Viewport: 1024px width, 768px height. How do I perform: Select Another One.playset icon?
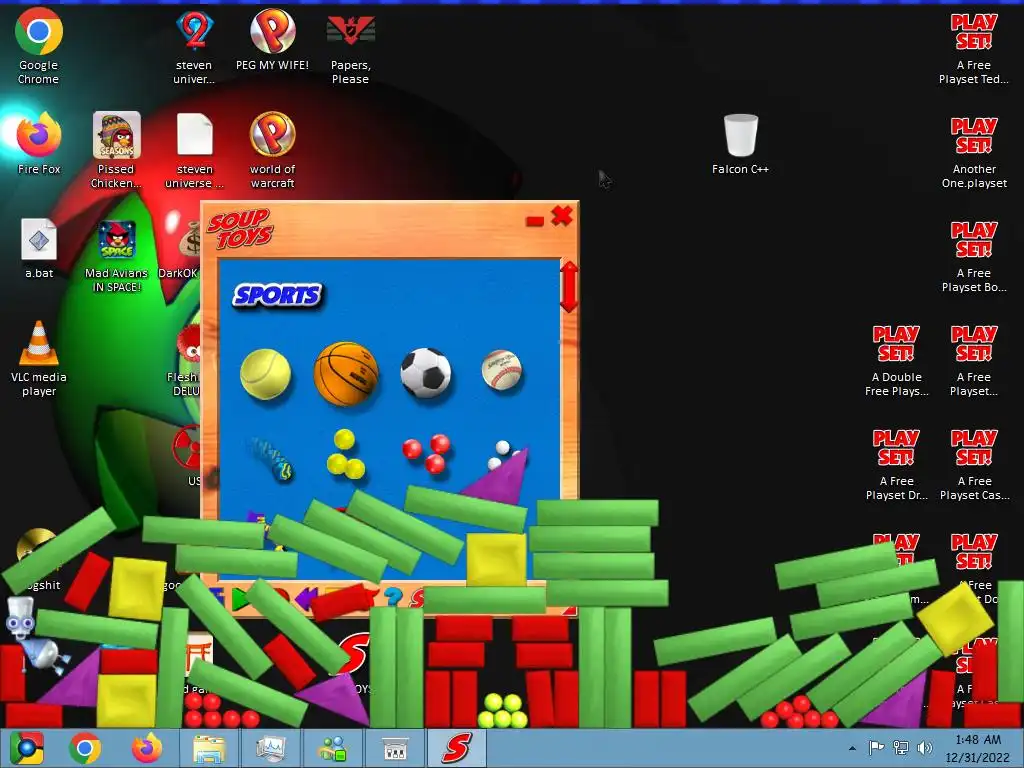click(974, 153)
